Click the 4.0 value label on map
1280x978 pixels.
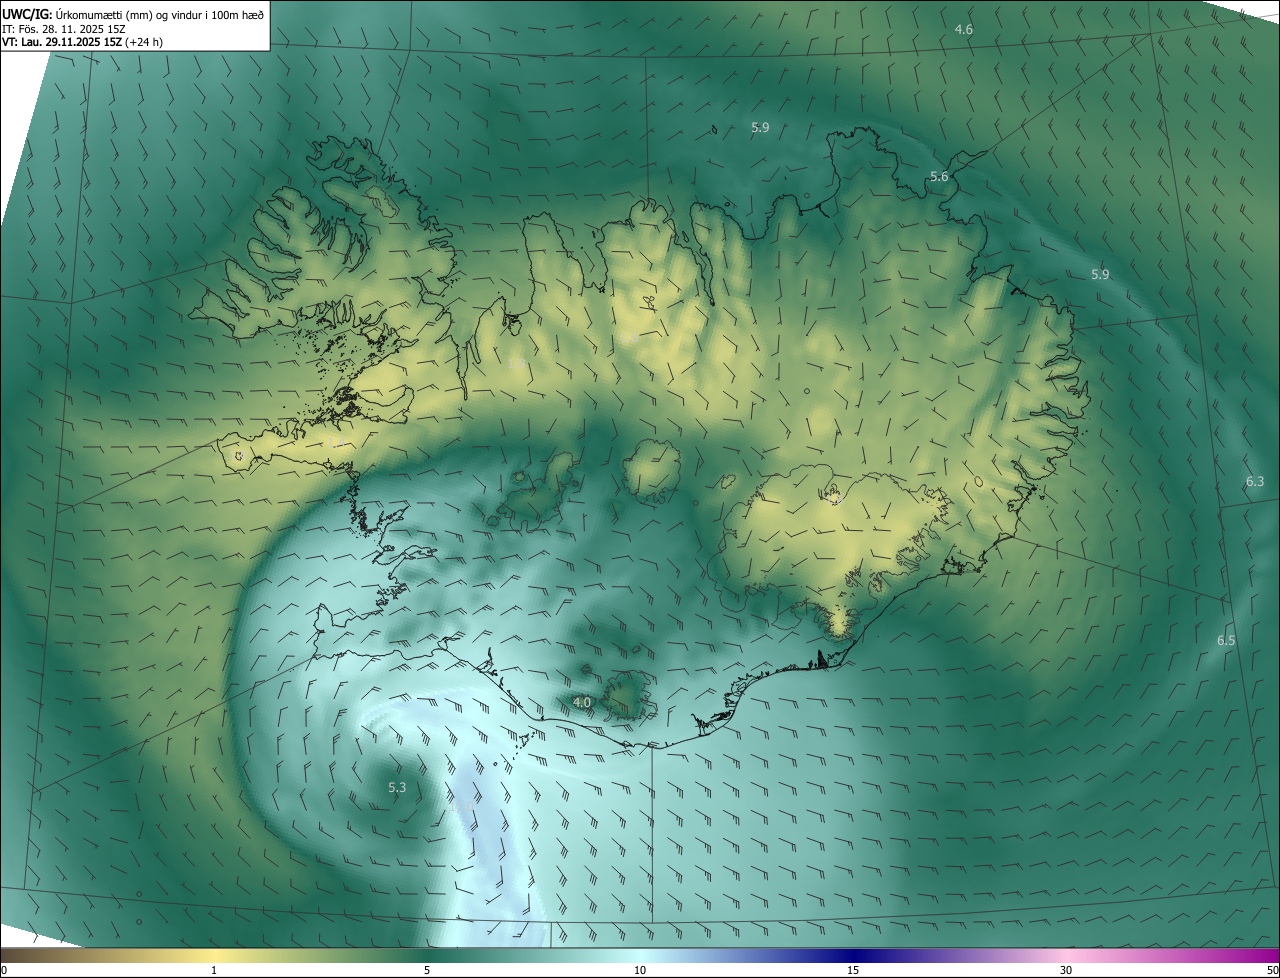[x=581, y=703]
